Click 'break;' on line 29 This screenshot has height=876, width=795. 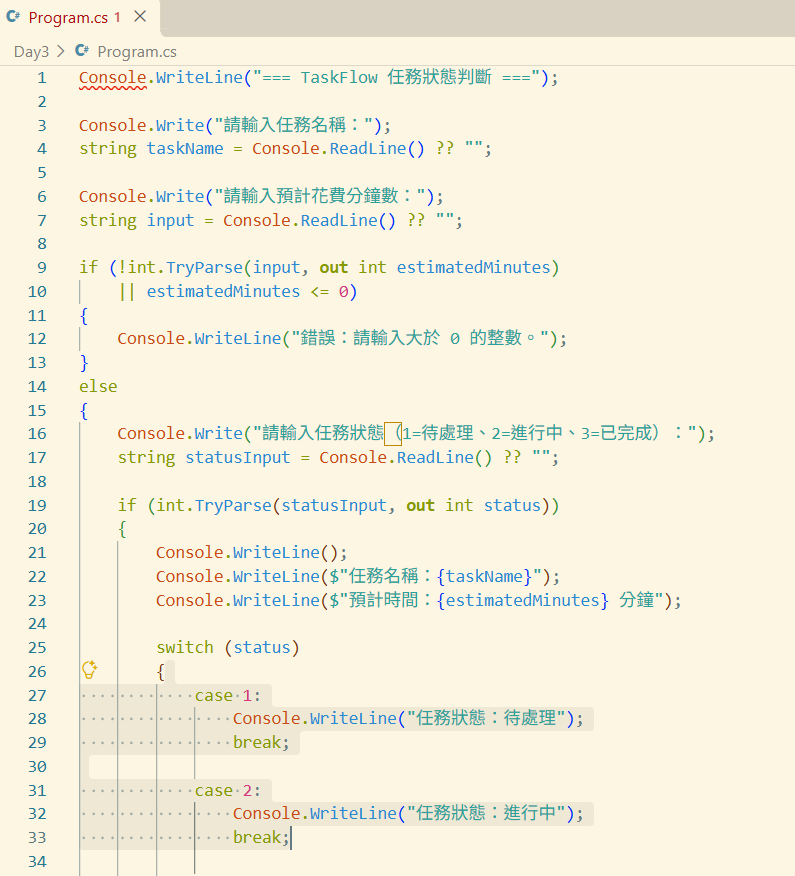261,743
